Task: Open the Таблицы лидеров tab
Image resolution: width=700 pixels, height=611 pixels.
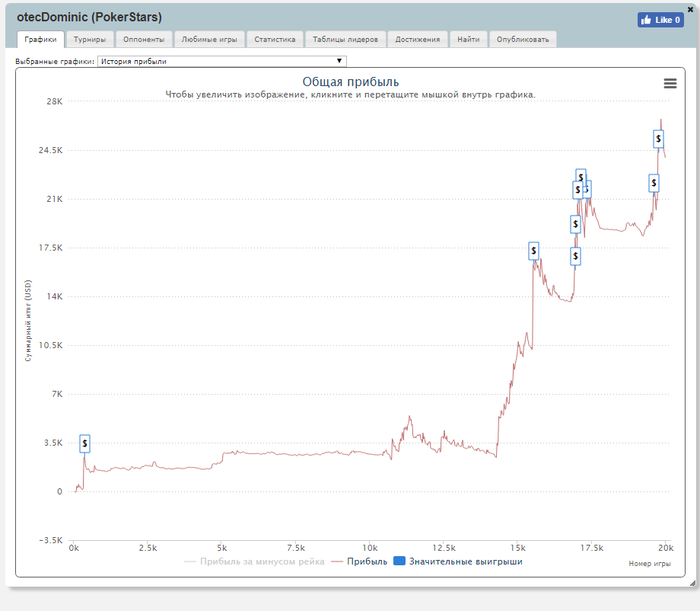Action: (x=345, y=39)
